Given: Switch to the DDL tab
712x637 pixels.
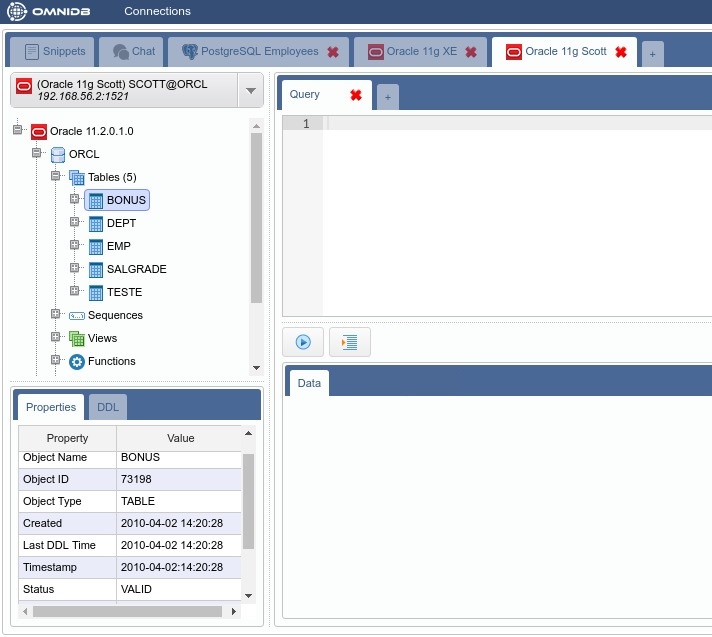Looking at the screenshot, I should (107, 407).
